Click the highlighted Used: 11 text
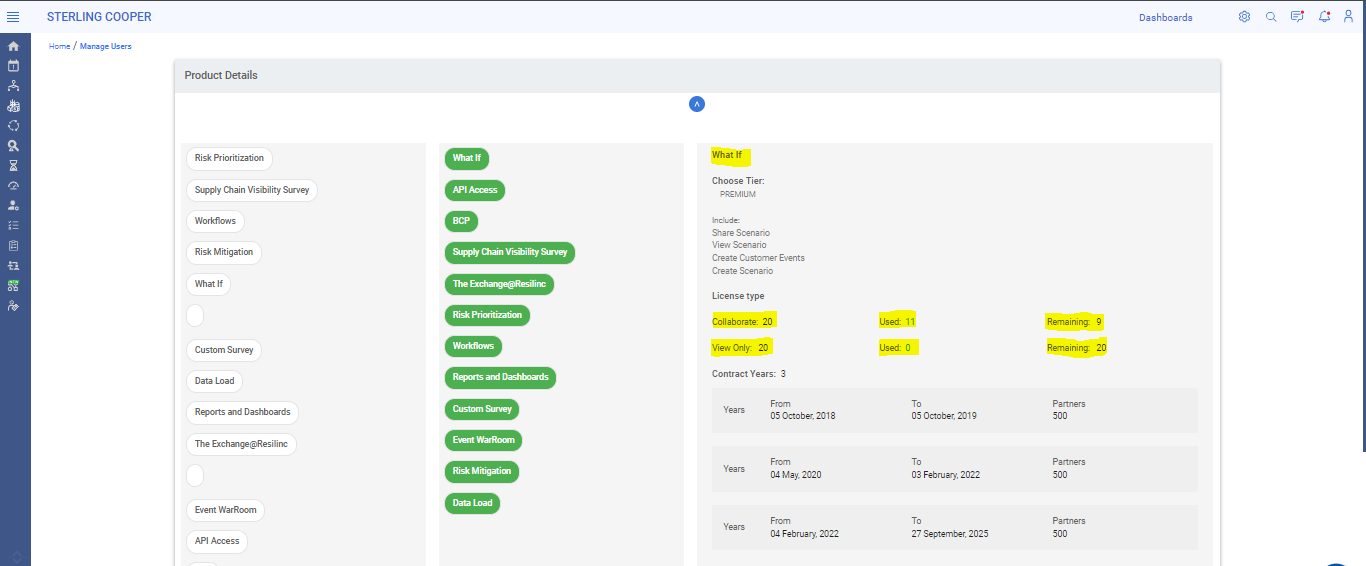The height and width of the screenshot is (566, 1366). point(897,322)
